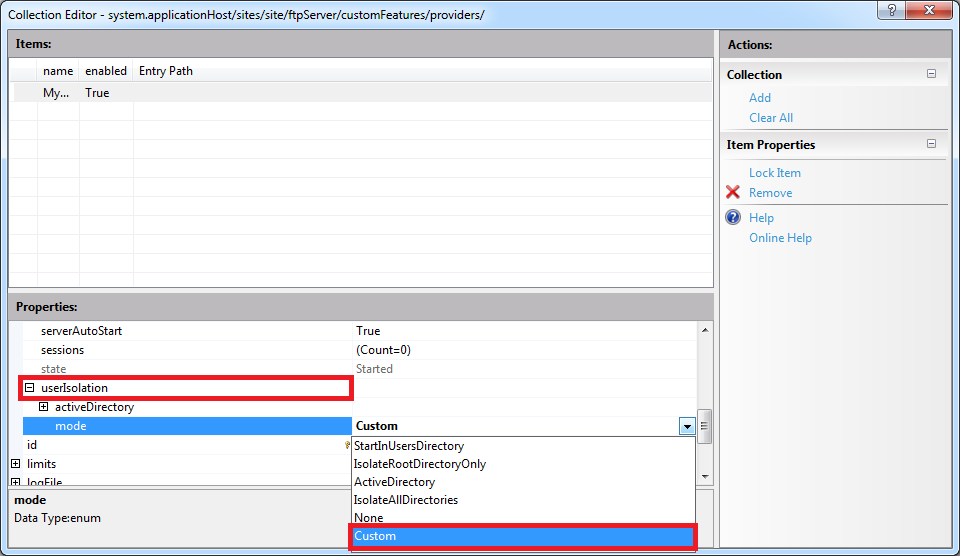Viewport: 960px width, 556px height.
Task: Select IsolateAllDirectories mode option
Action: point(406,500)
